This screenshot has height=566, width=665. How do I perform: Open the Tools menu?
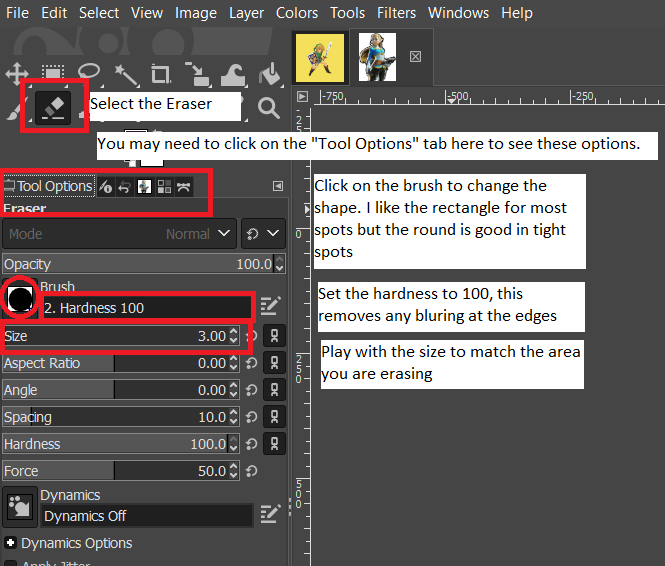(347, 13)
